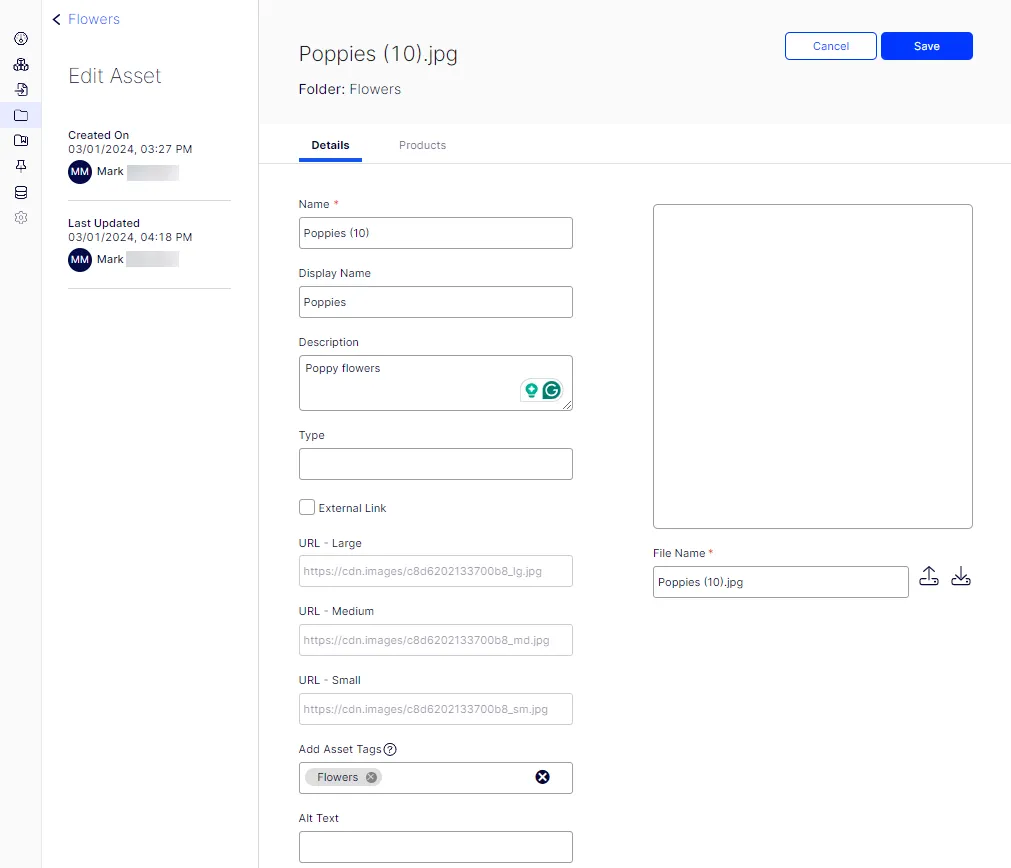The image size is (1011, 868).
Task: Click the URL - Medium field
Action: click(x=436, y=640)
